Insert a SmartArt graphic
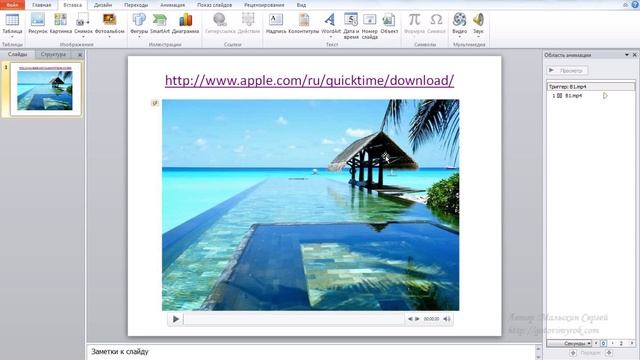This screenshot has width=640, height=360. 160,20
